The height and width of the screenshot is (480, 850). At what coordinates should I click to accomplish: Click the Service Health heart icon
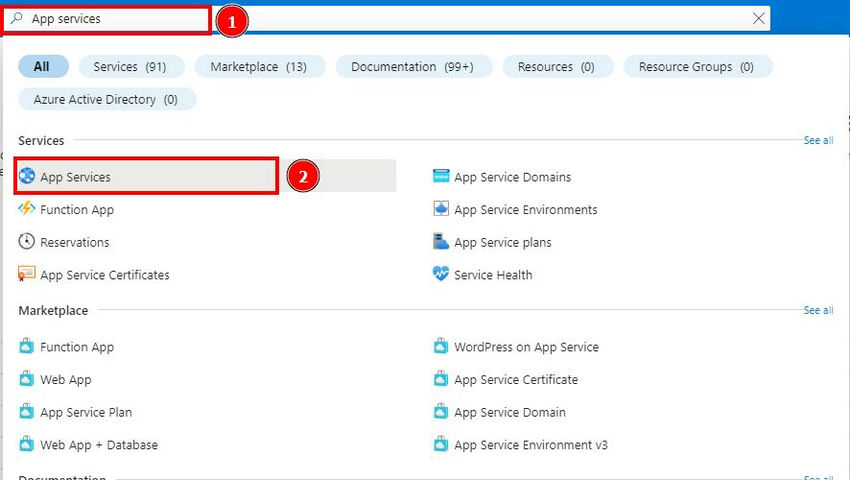coord(441,275)
